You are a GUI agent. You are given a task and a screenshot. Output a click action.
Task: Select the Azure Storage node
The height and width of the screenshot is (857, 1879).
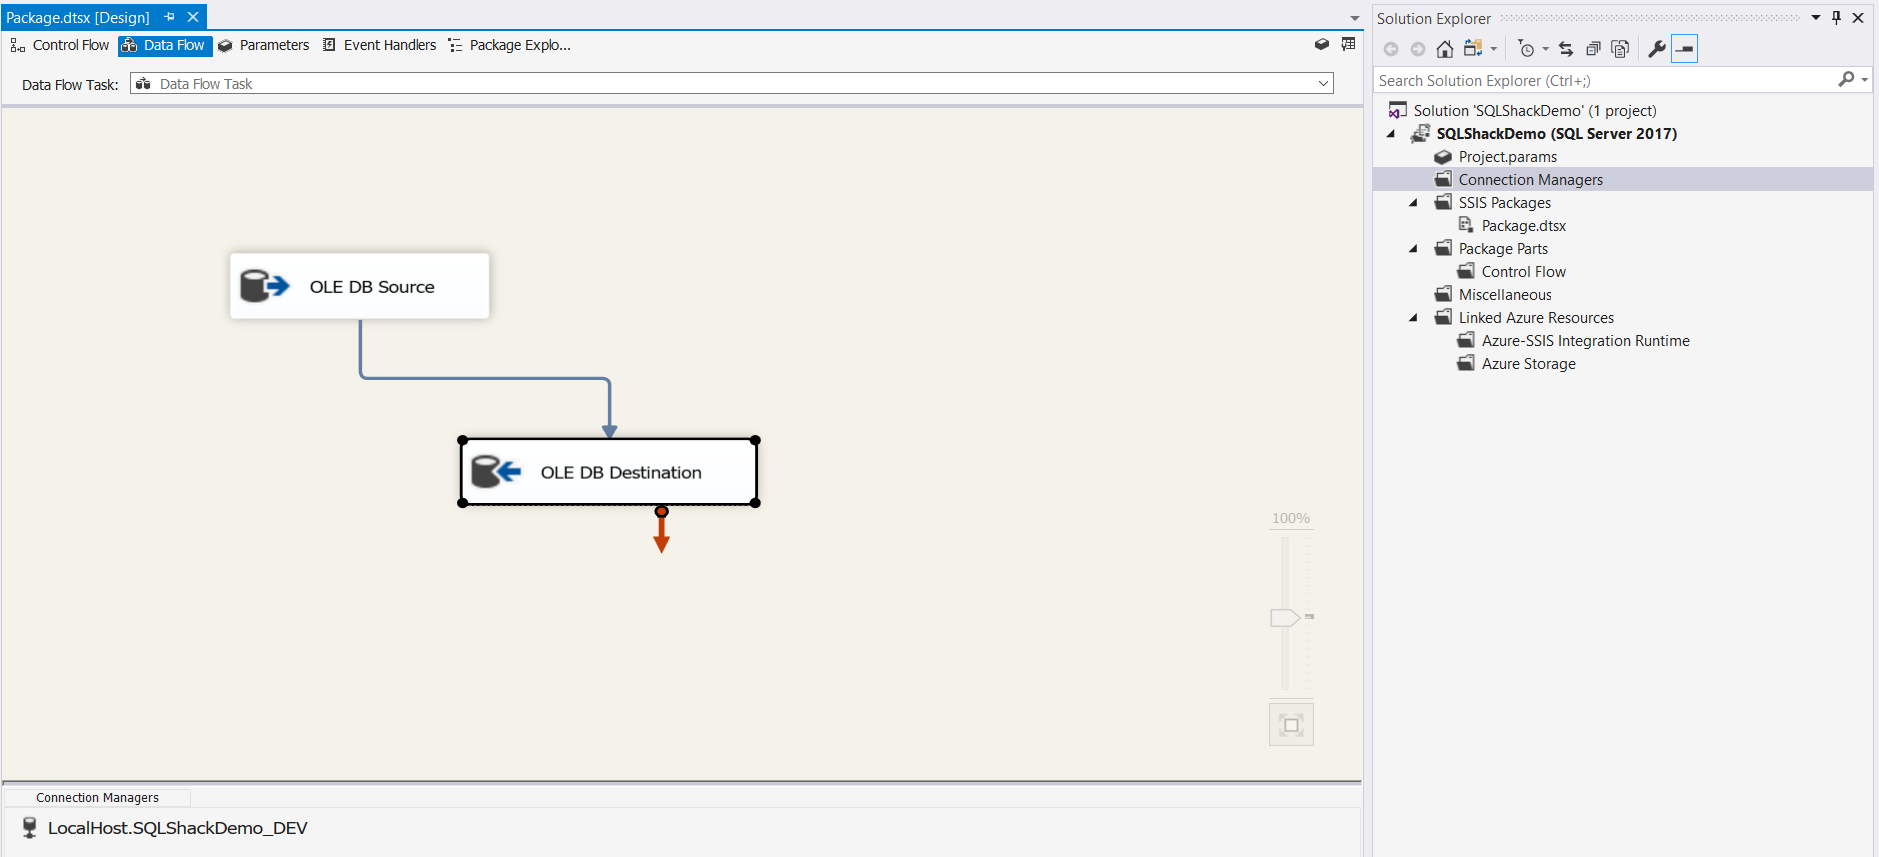1528,364
